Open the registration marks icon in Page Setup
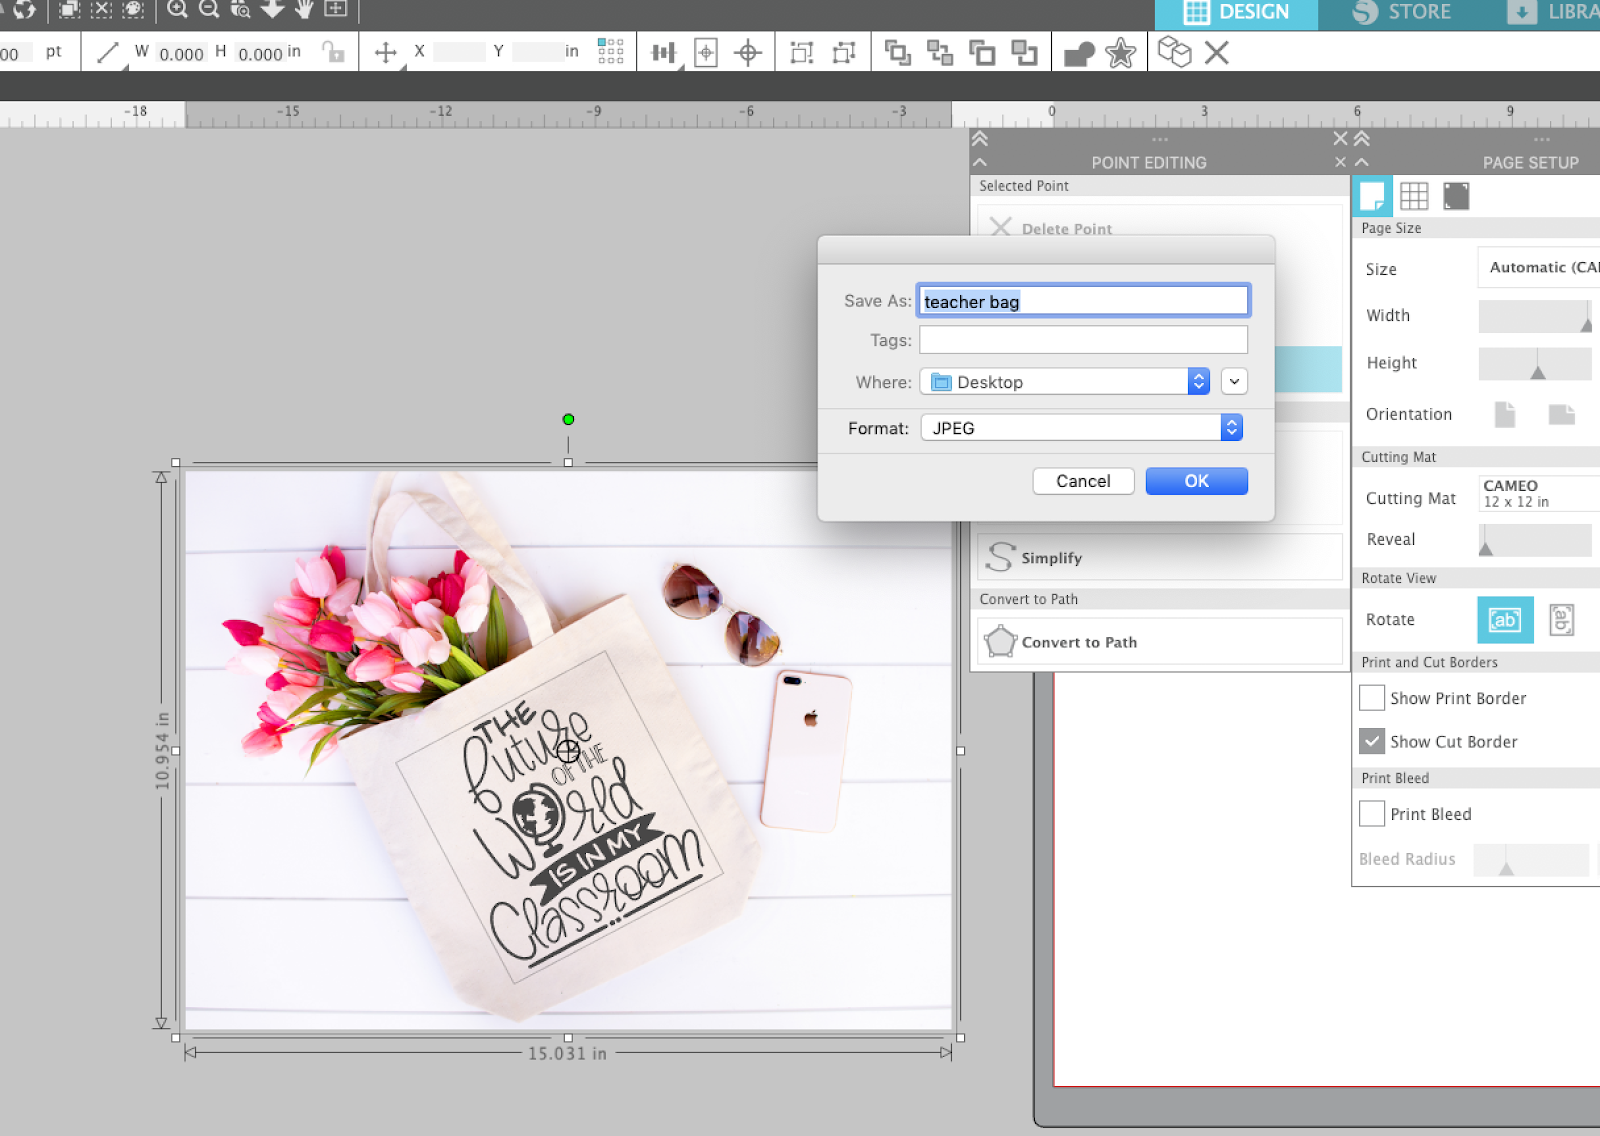Screen dimensions: 1600x1136 (x=1455, y=196)
